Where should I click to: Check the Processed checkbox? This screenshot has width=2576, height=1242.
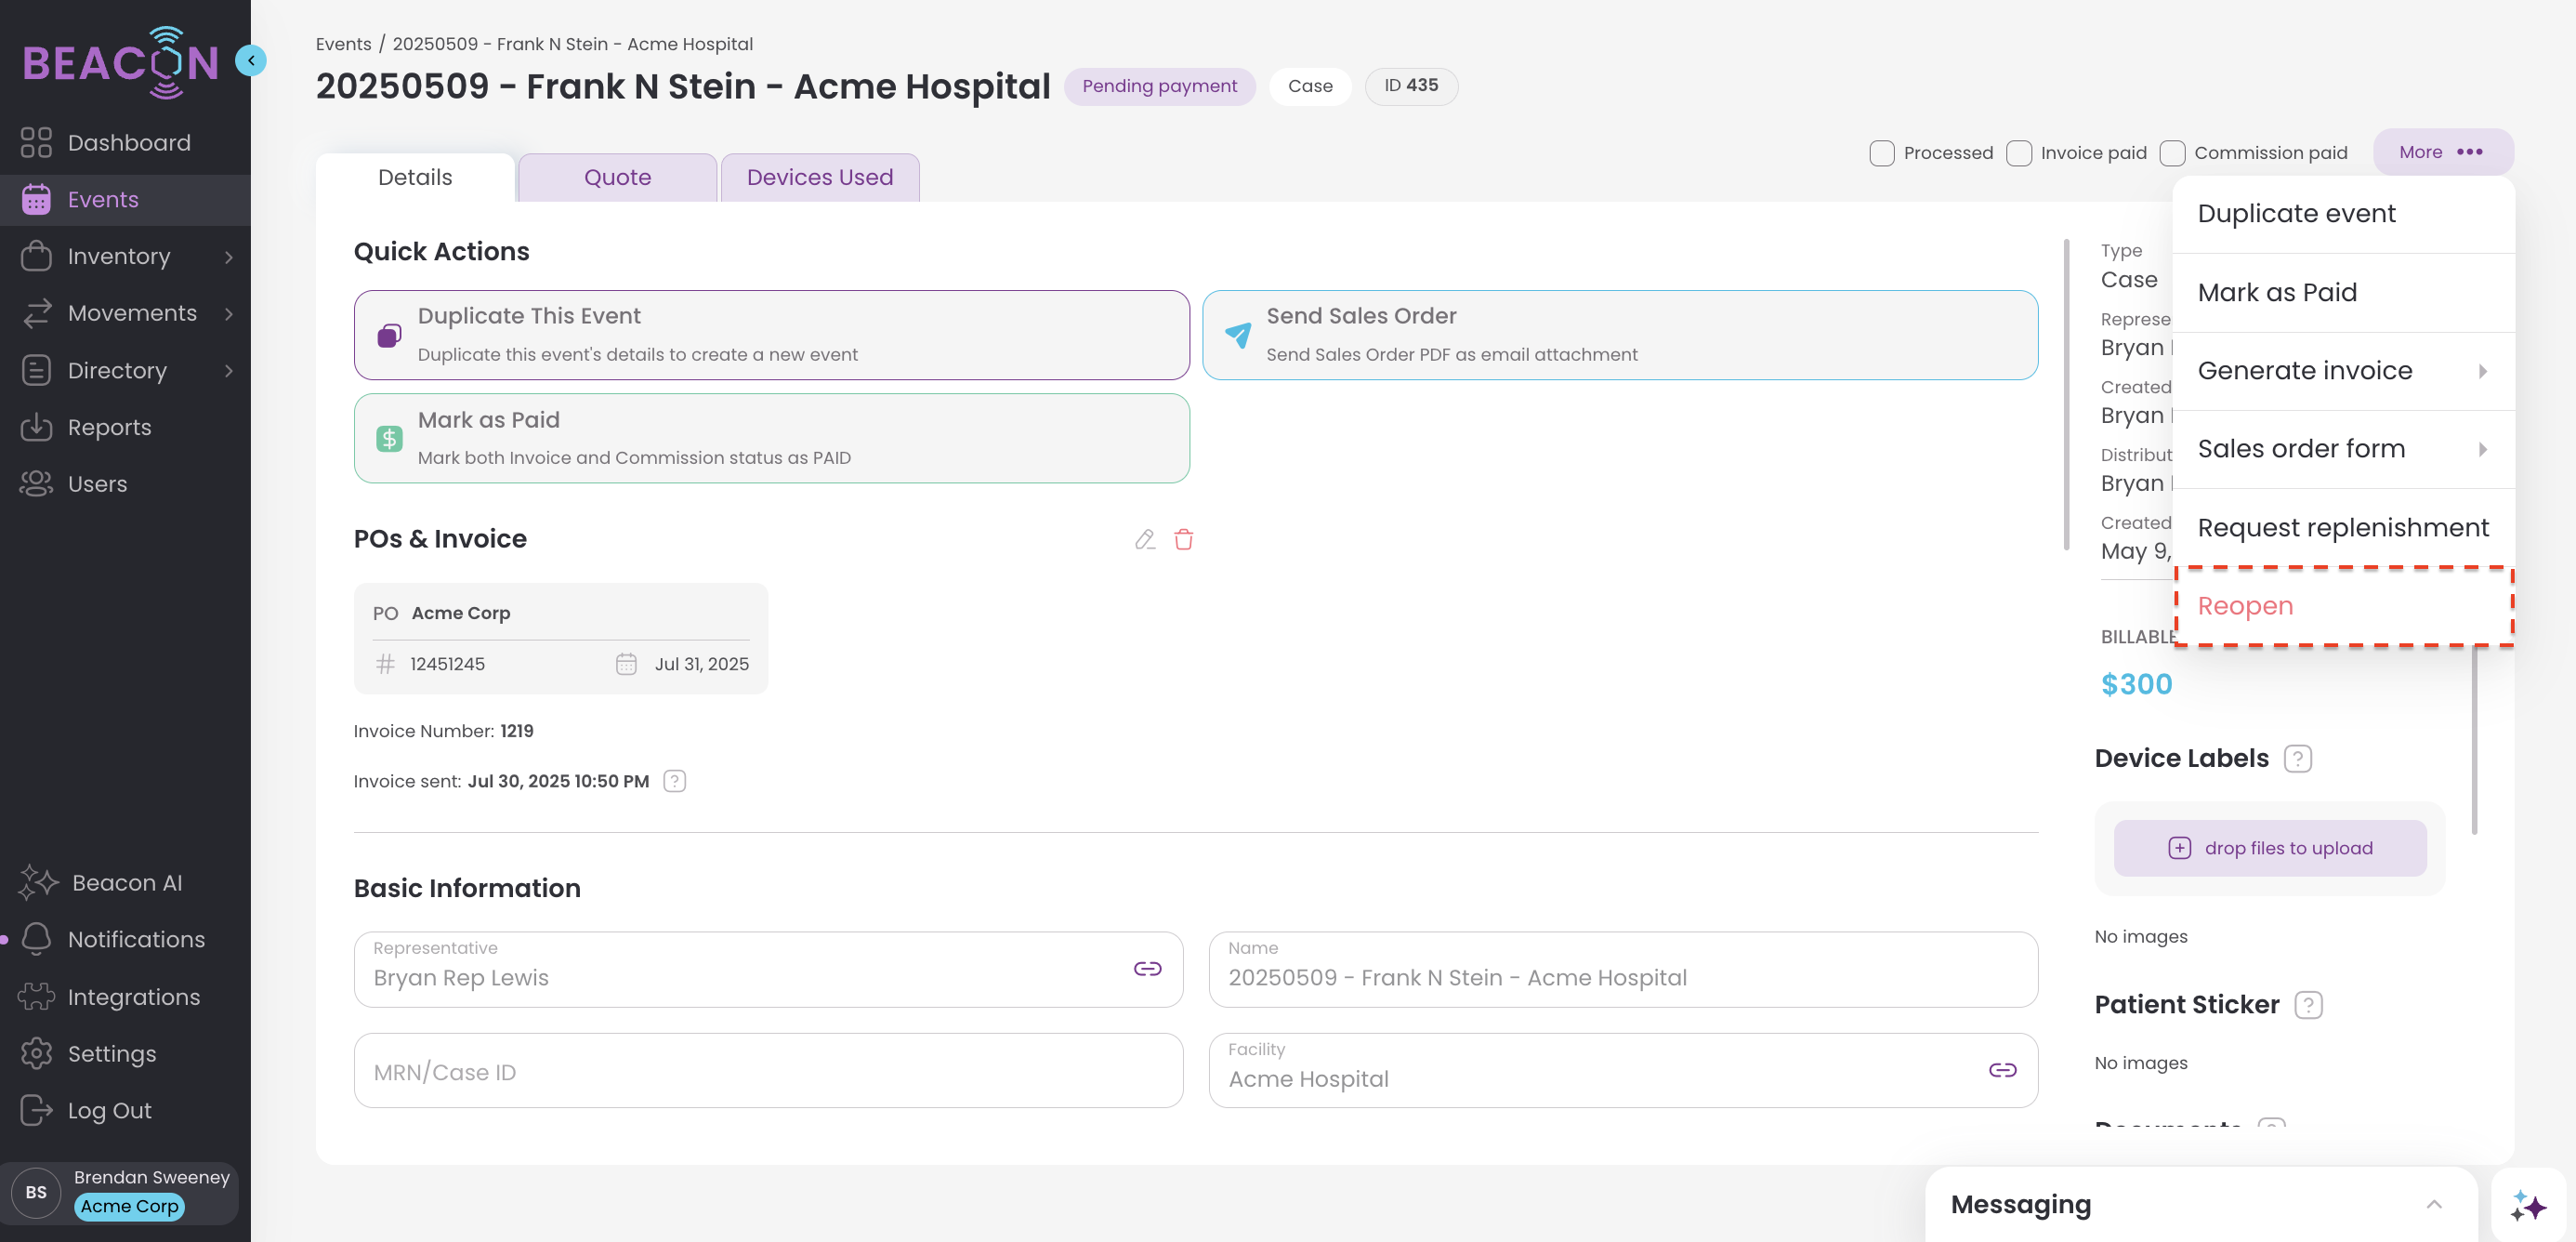(x=1881, y=153)
